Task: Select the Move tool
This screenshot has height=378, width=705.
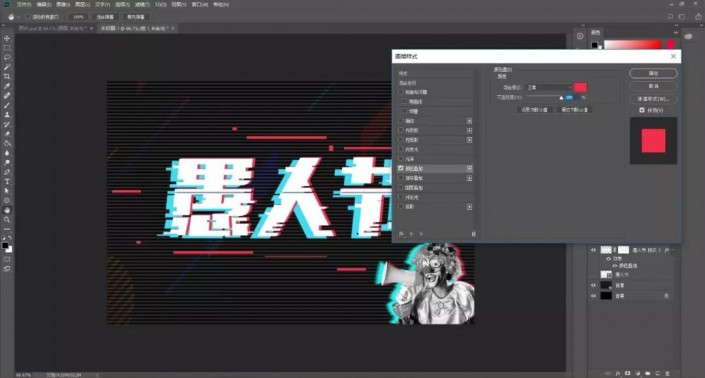Action: [x=7, y=38]
